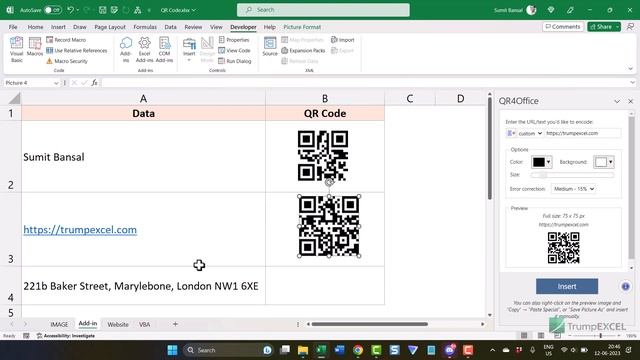The height and width of the screenshot is (360, 640).
Task: Expand the formula bar
Action: click(x=632, y=82)
